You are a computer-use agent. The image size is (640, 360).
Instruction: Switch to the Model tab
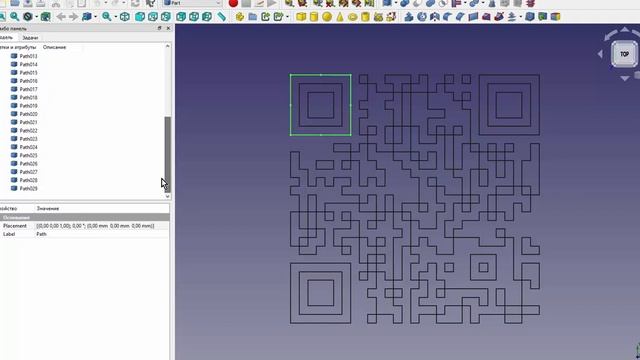[7, 38]
